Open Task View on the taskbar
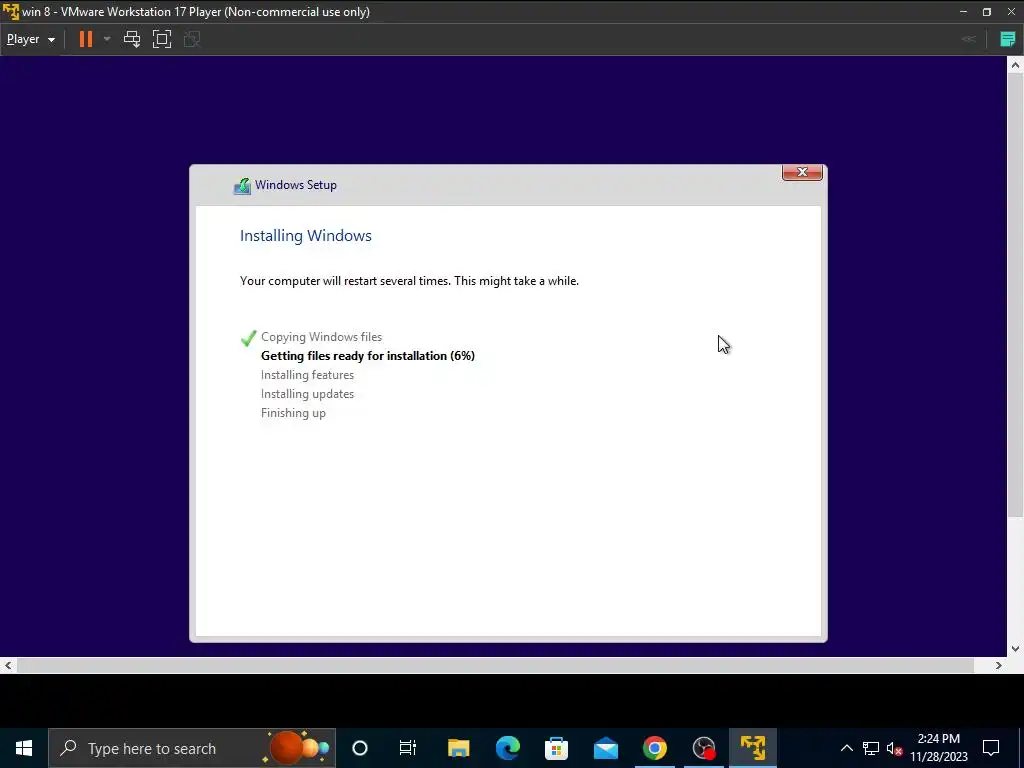This screenshot has height=768, width=1024. [x=408, y=748]
